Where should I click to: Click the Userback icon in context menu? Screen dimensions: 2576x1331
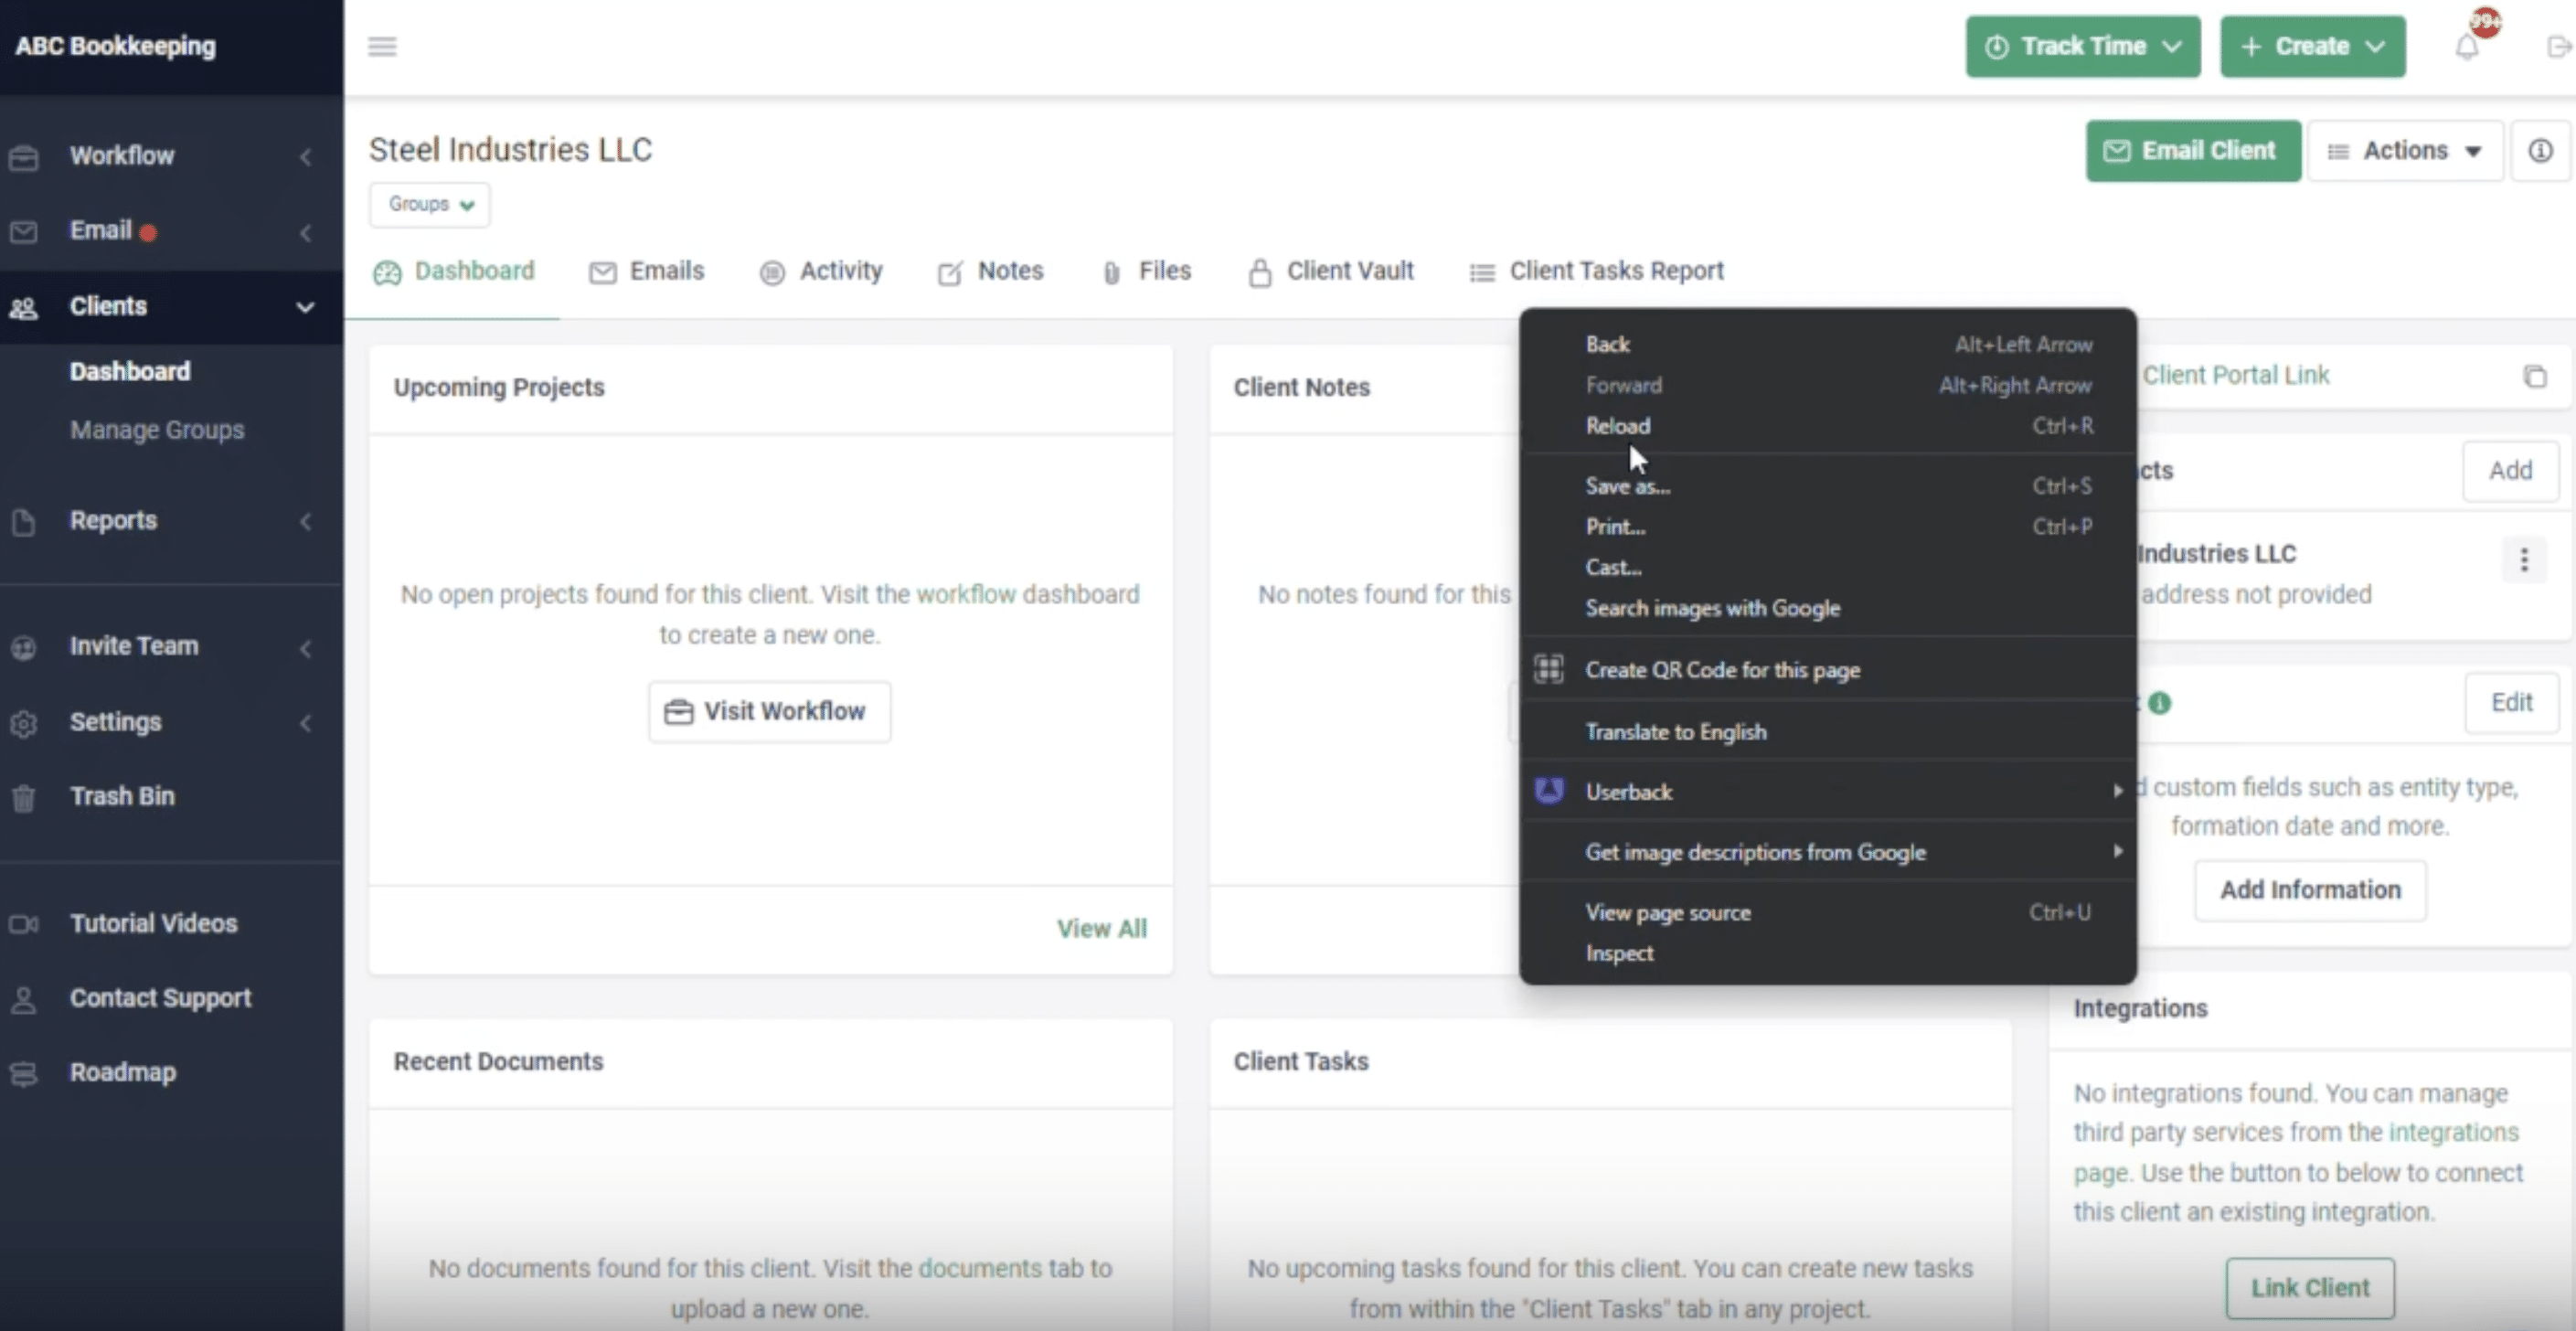click(1549, 791)
